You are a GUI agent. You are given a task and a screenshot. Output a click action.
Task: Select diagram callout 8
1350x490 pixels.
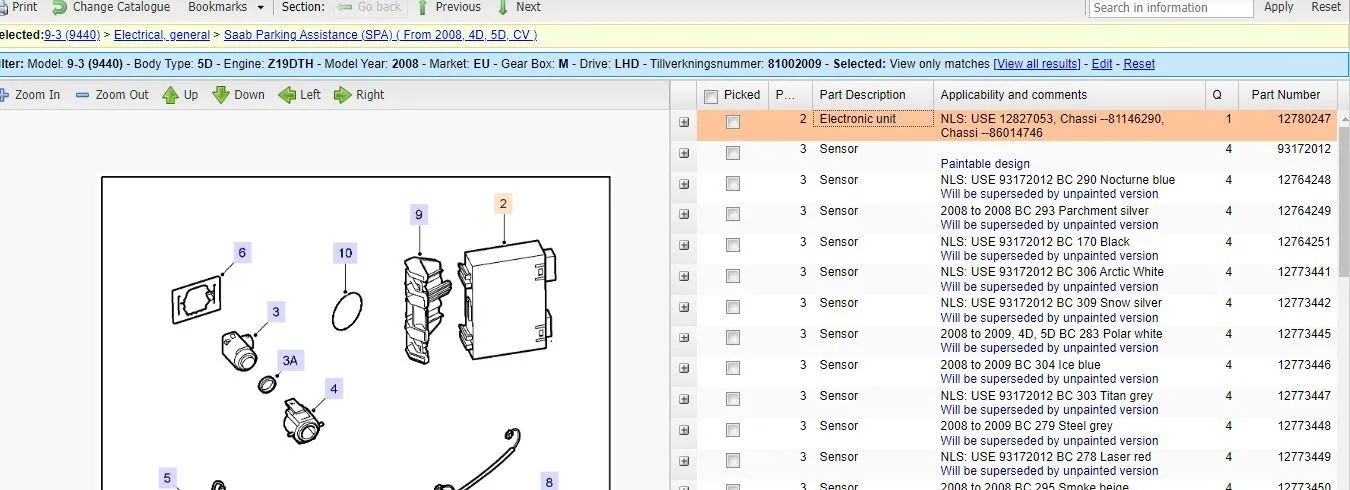(548, 482)
